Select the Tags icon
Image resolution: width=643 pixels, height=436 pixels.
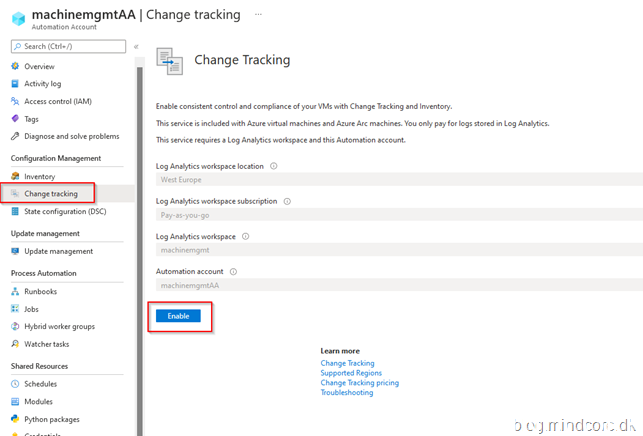pos(15,119)
